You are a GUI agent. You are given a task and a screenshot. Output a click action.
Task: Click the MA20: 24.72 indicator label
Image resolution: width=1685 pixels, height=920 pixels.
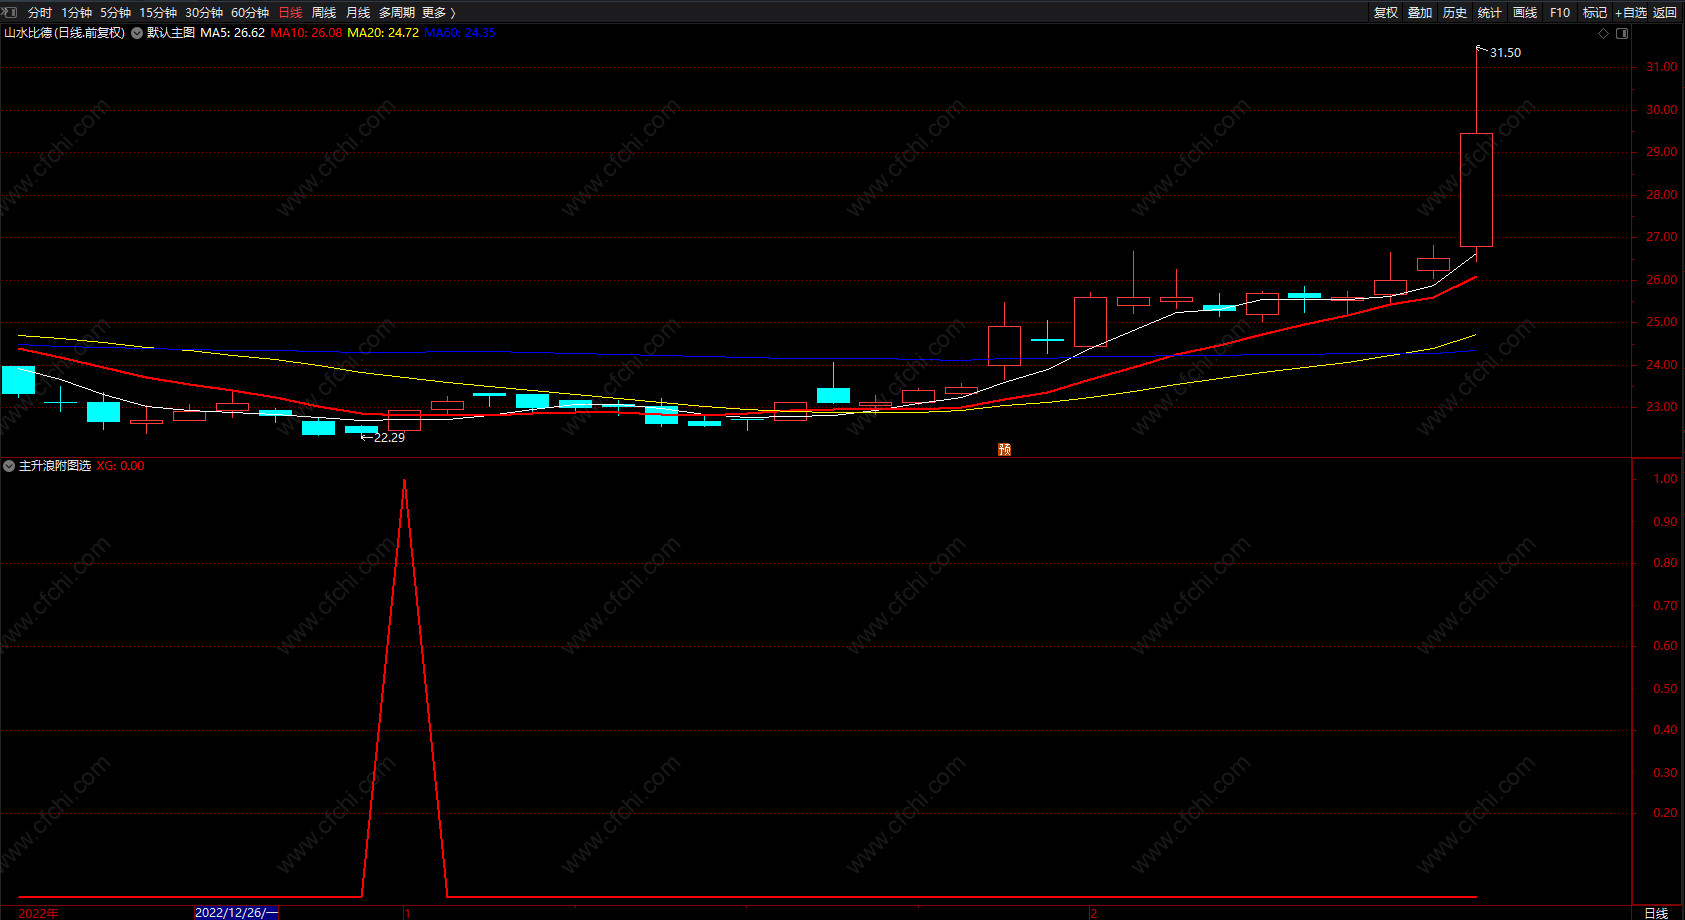[383, 33]
